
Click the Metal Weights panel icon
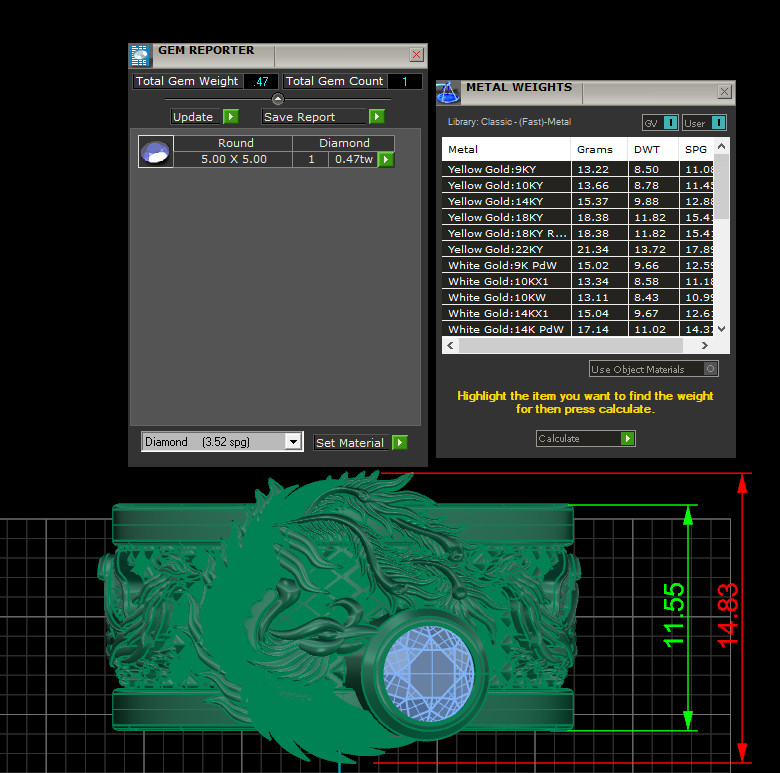(447, 93)
